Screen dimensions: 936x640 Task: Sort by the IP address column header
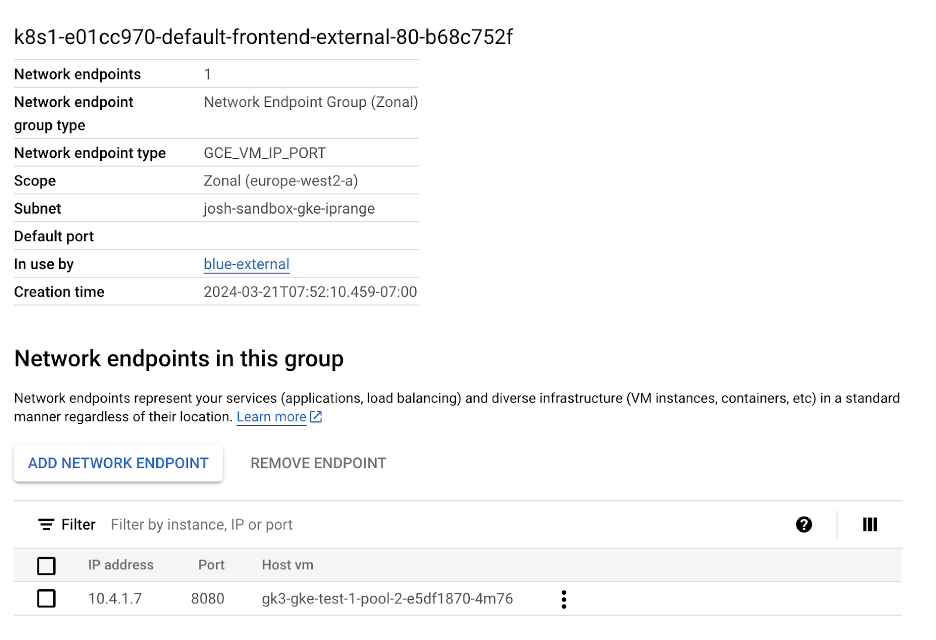121,565
